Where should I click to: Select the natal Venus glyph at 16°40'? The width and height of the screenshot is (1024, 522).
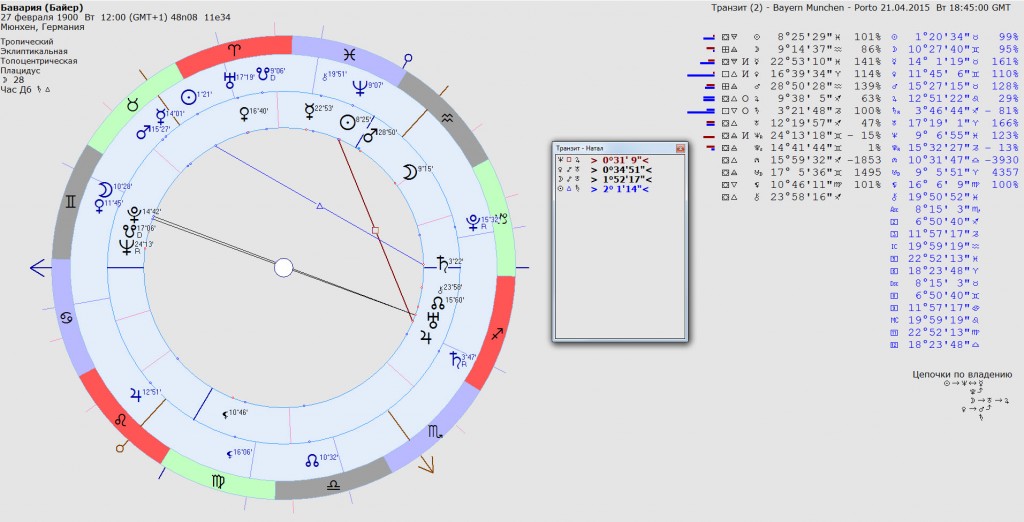[244, 114]
